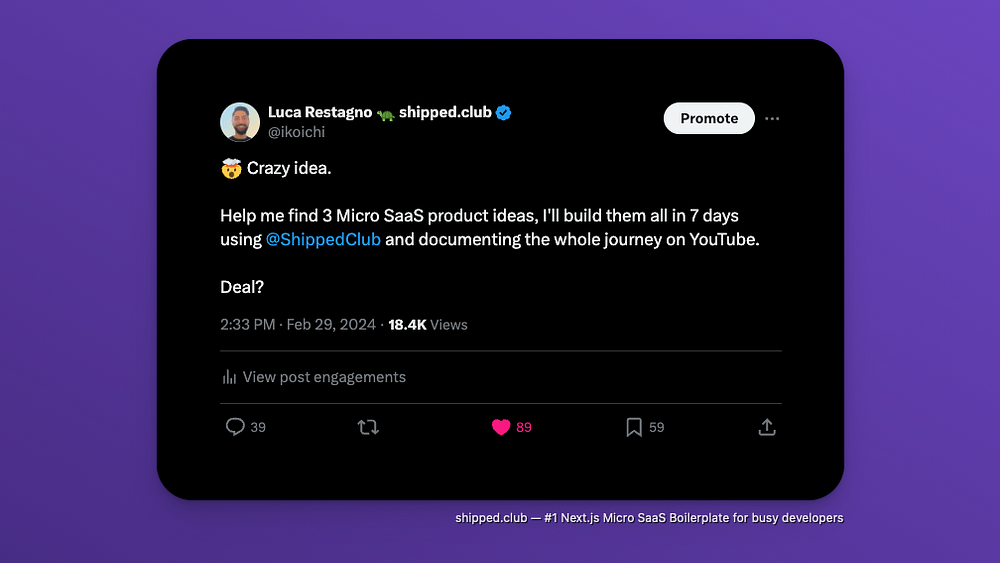This screenshot has width=1000, height=563.
Task: Open the three-dot more options menu
Action: pos(772,119)
